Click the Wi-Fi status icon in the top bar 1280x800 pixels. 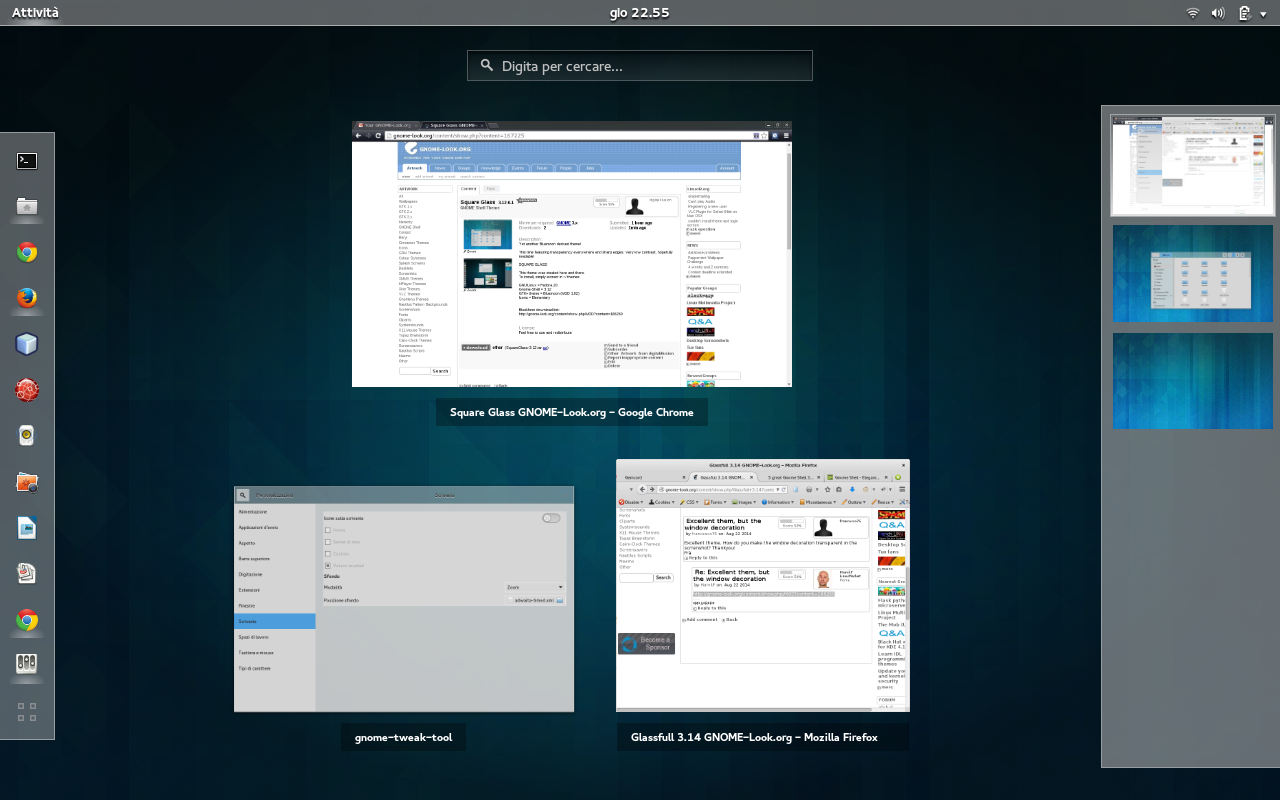pos(1192,13)
